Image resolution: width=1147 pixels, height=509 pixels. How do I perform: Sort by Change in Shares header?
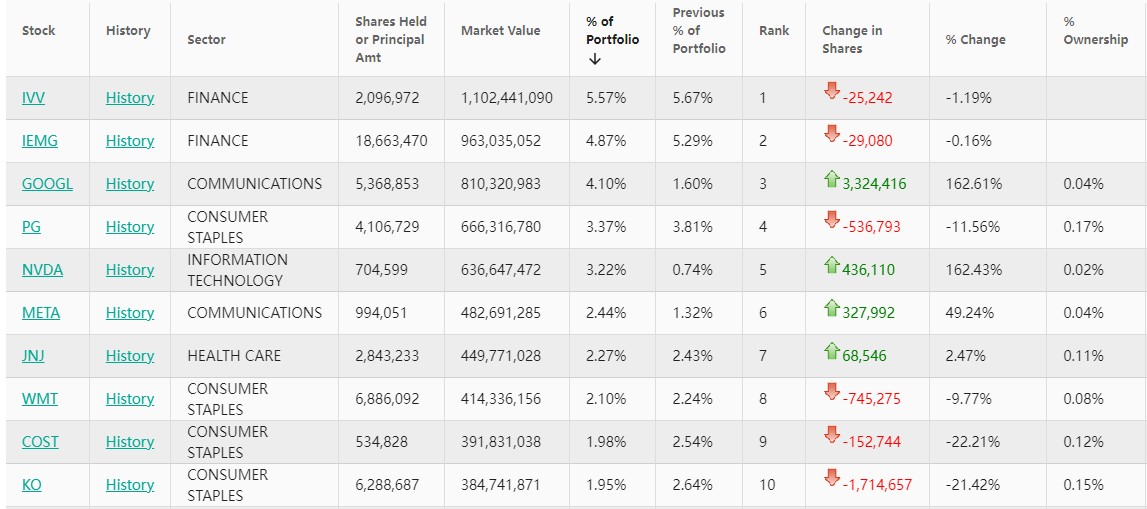852,39
